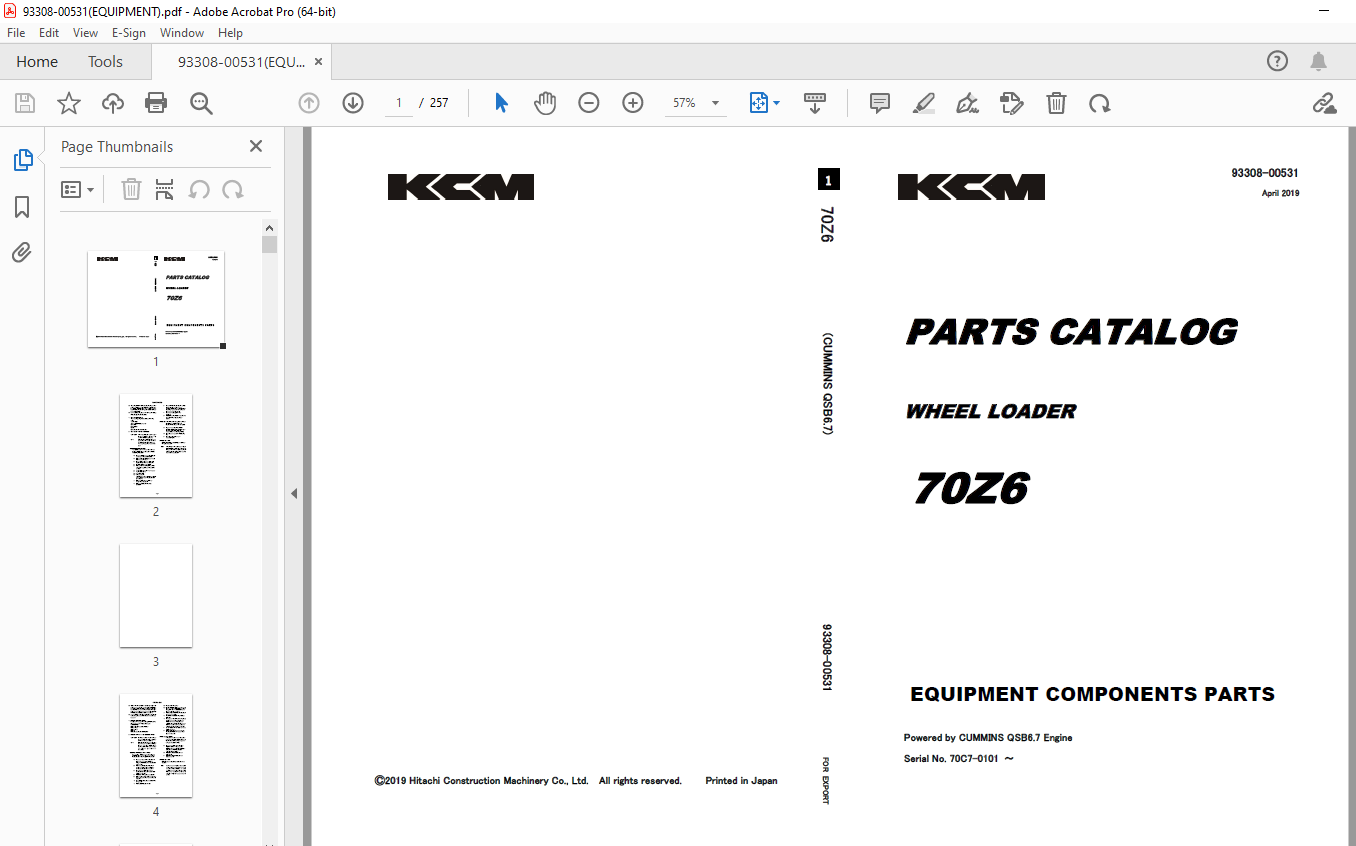Open the Window menu
Viewport: 1356px width, 846px height.
(x=182, y=33)
